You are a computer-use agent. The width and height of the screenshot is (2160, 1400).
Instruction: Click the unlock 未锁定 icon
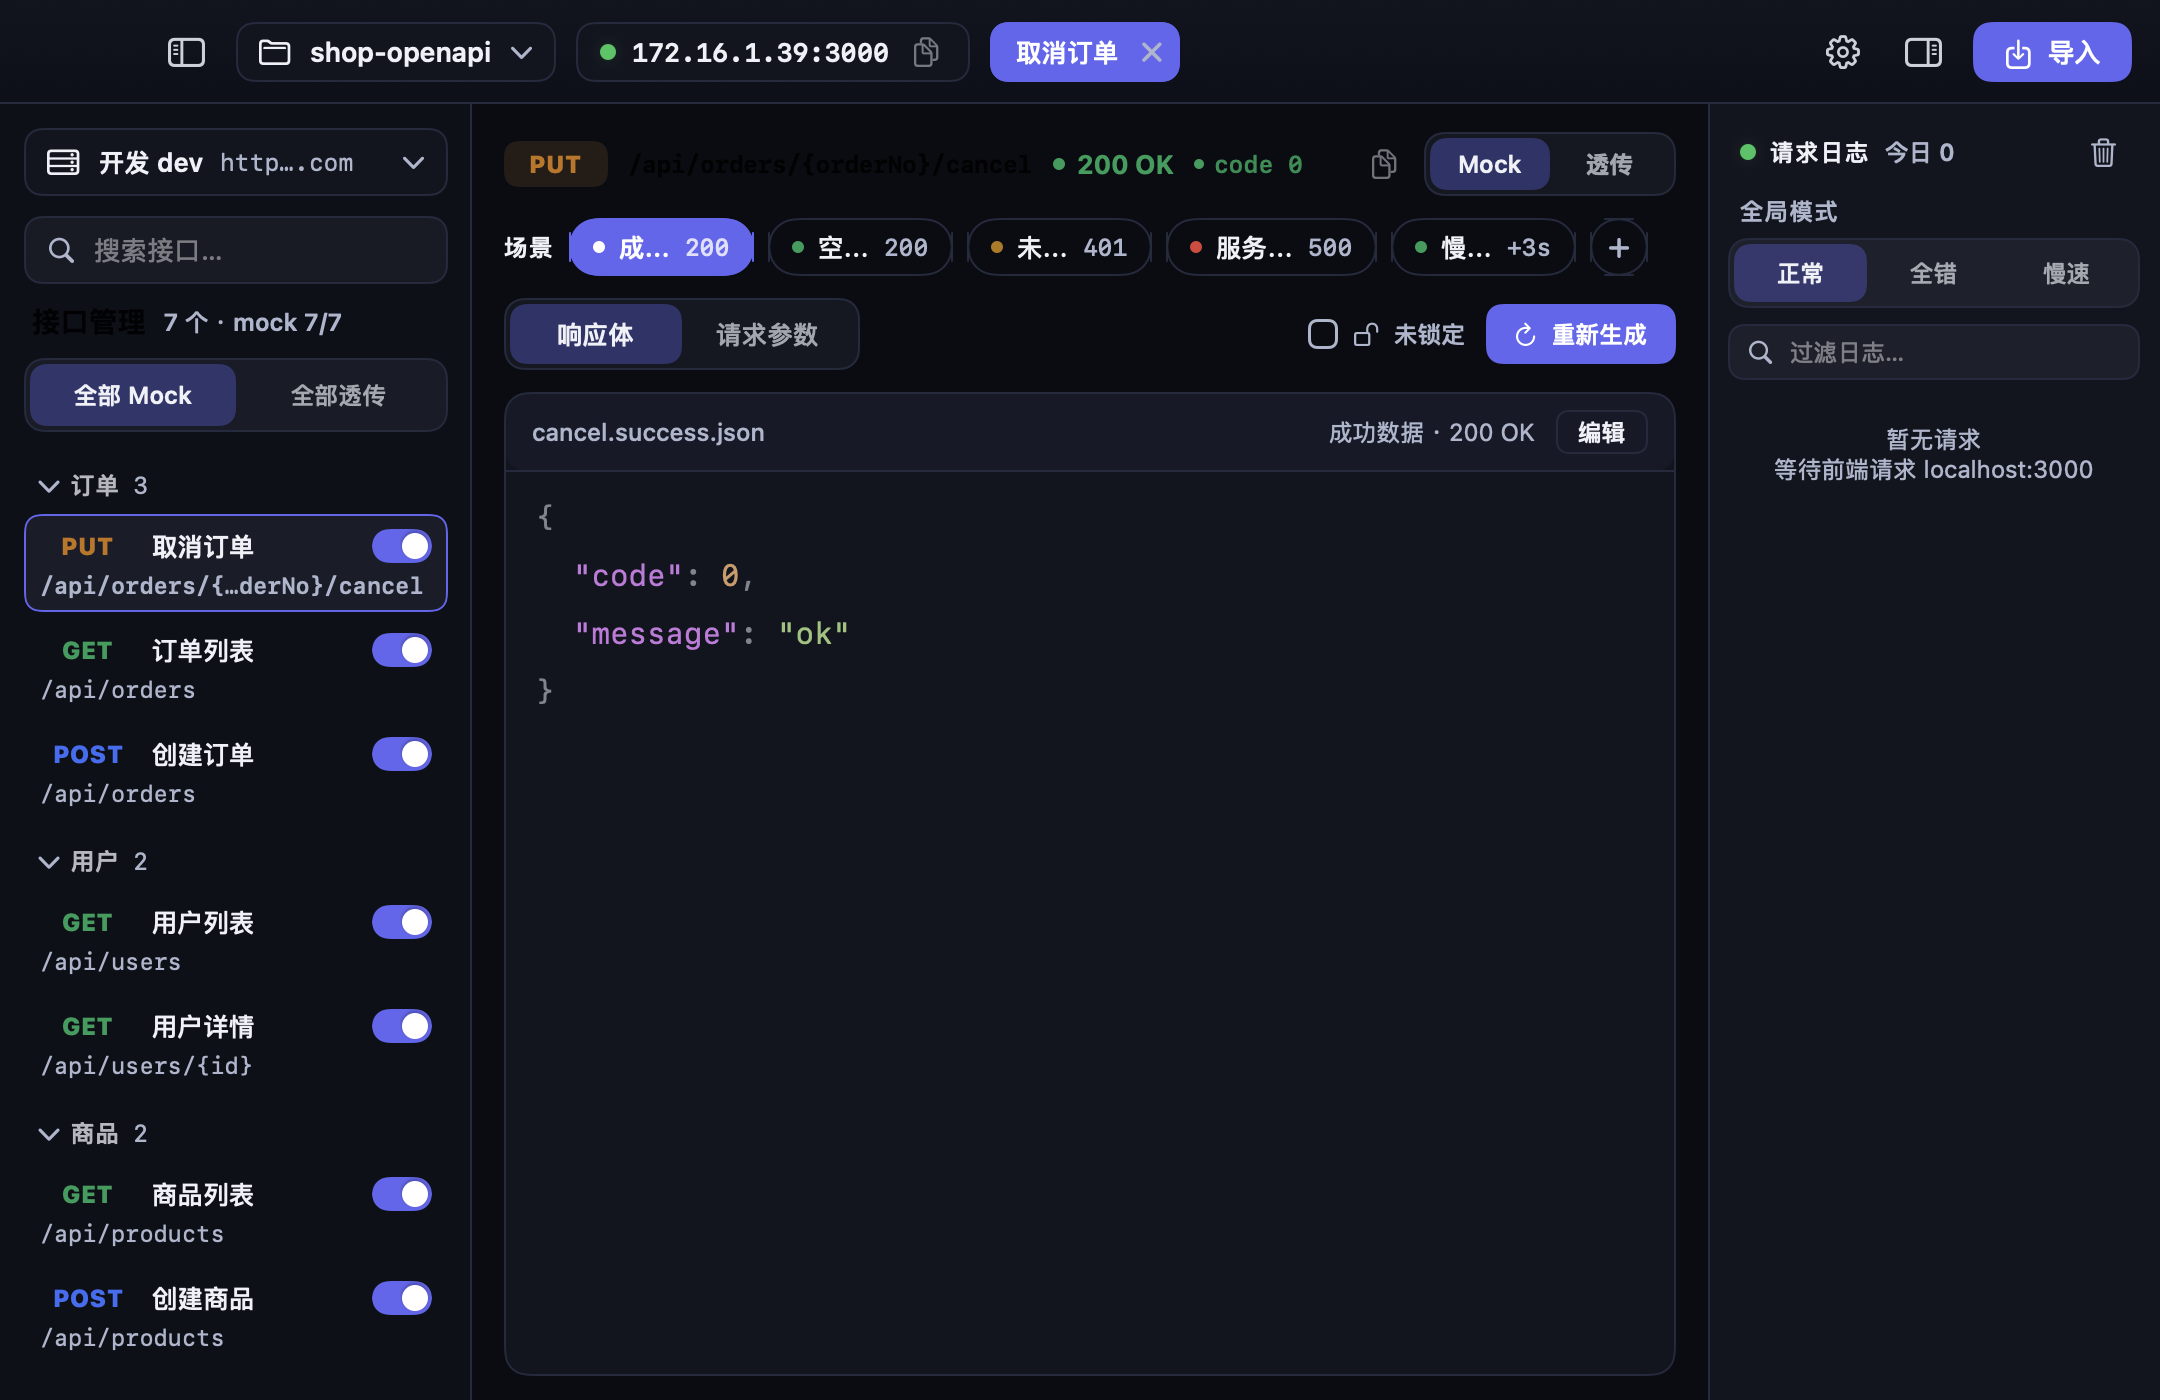1366,334
